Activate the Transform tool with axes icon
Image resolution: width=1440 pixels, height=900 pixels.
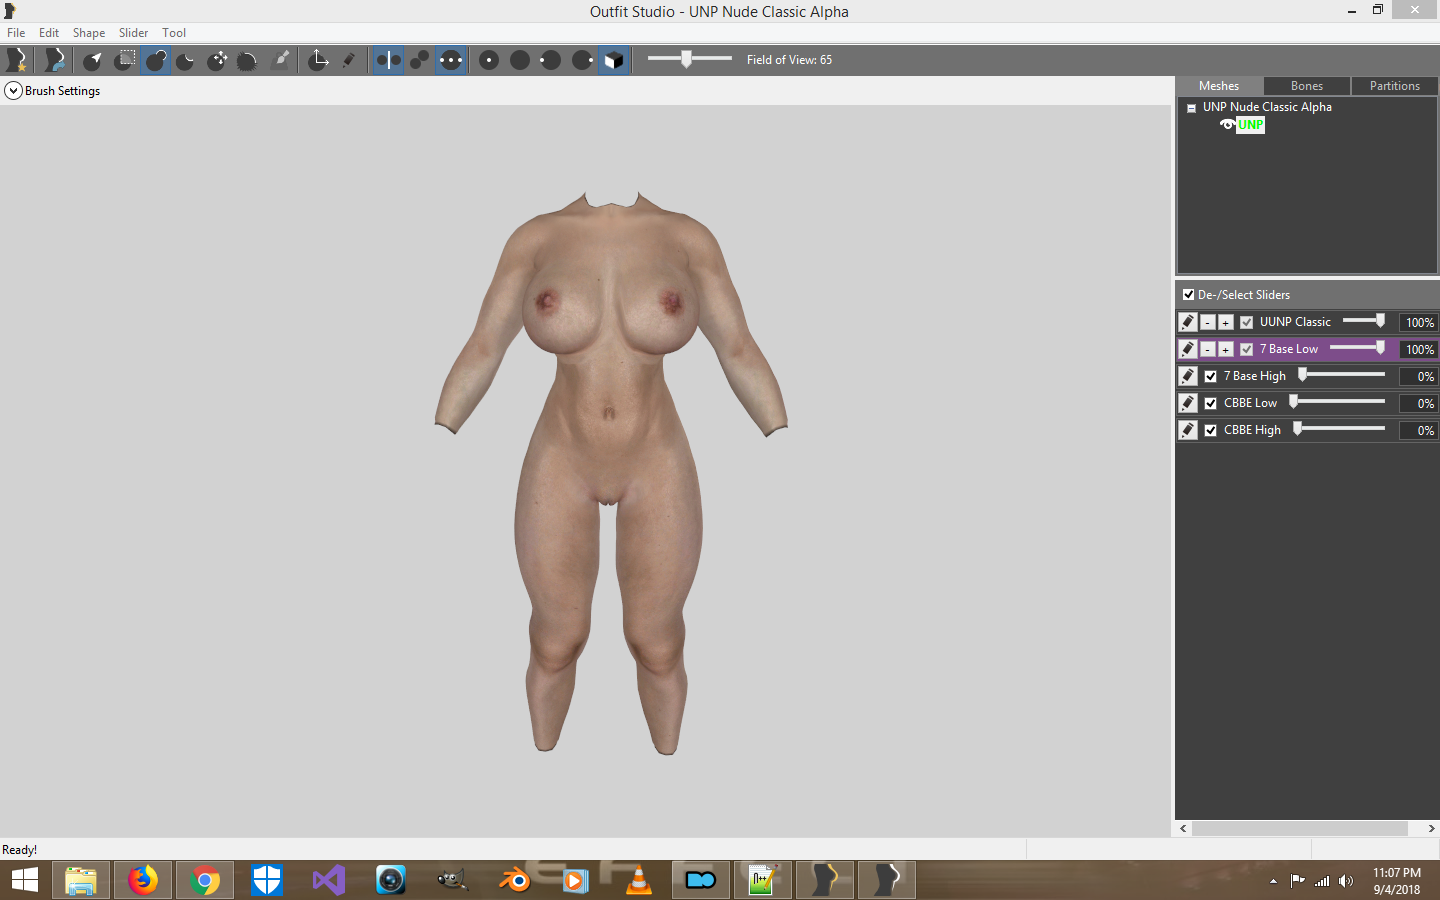[319, 60]
